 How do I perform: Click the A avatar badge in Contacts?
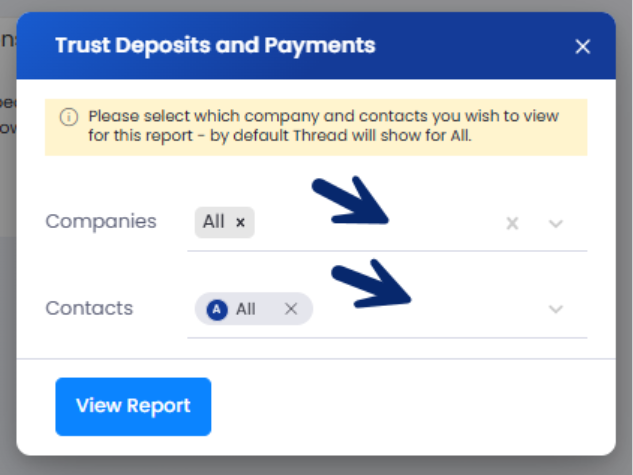pos(217,310)
